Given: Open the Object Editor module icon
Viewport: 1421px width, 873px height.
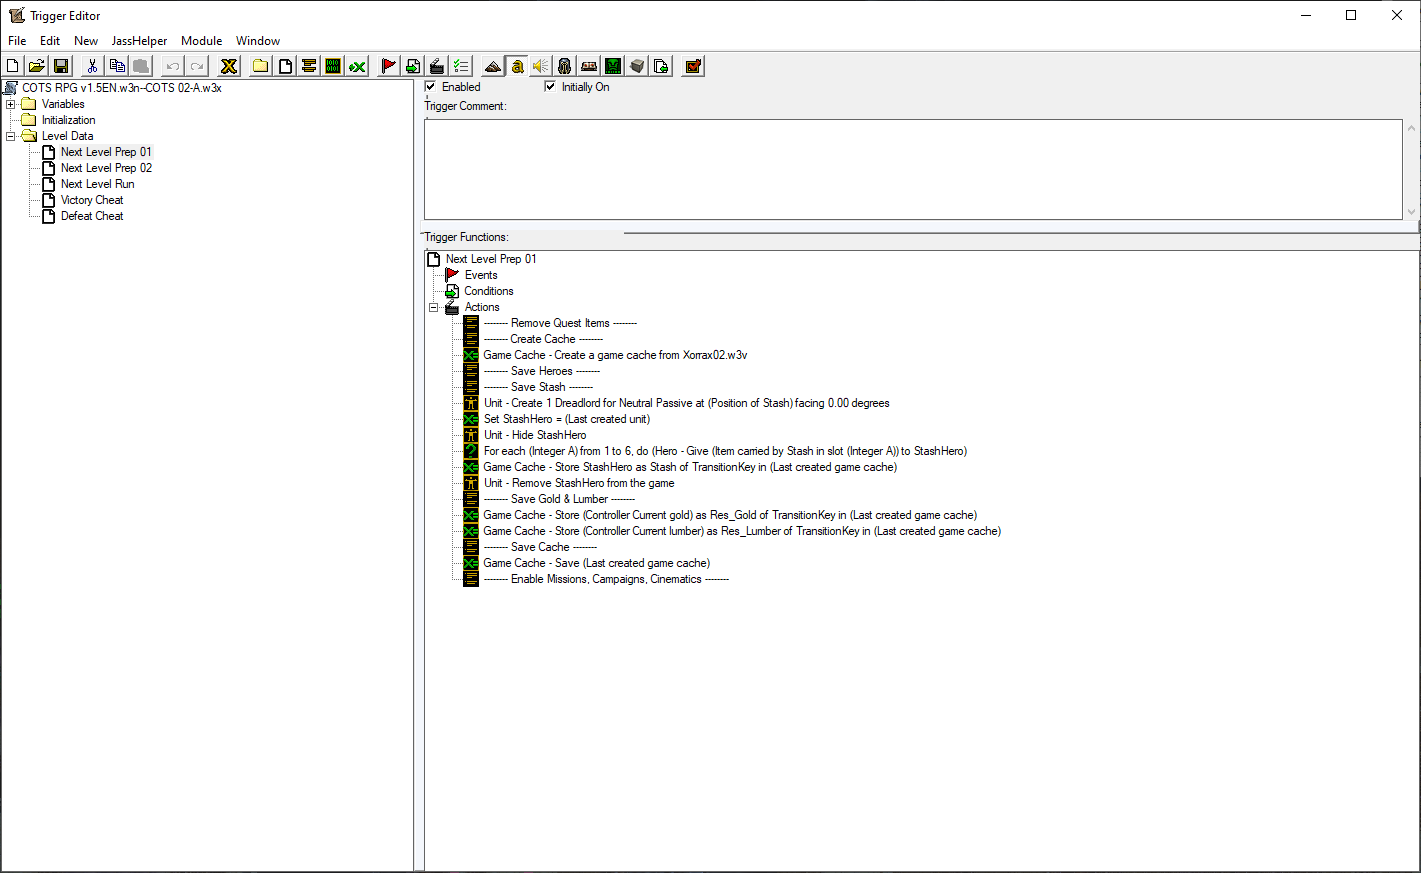Looking at the screenshot, I should 565,66.
